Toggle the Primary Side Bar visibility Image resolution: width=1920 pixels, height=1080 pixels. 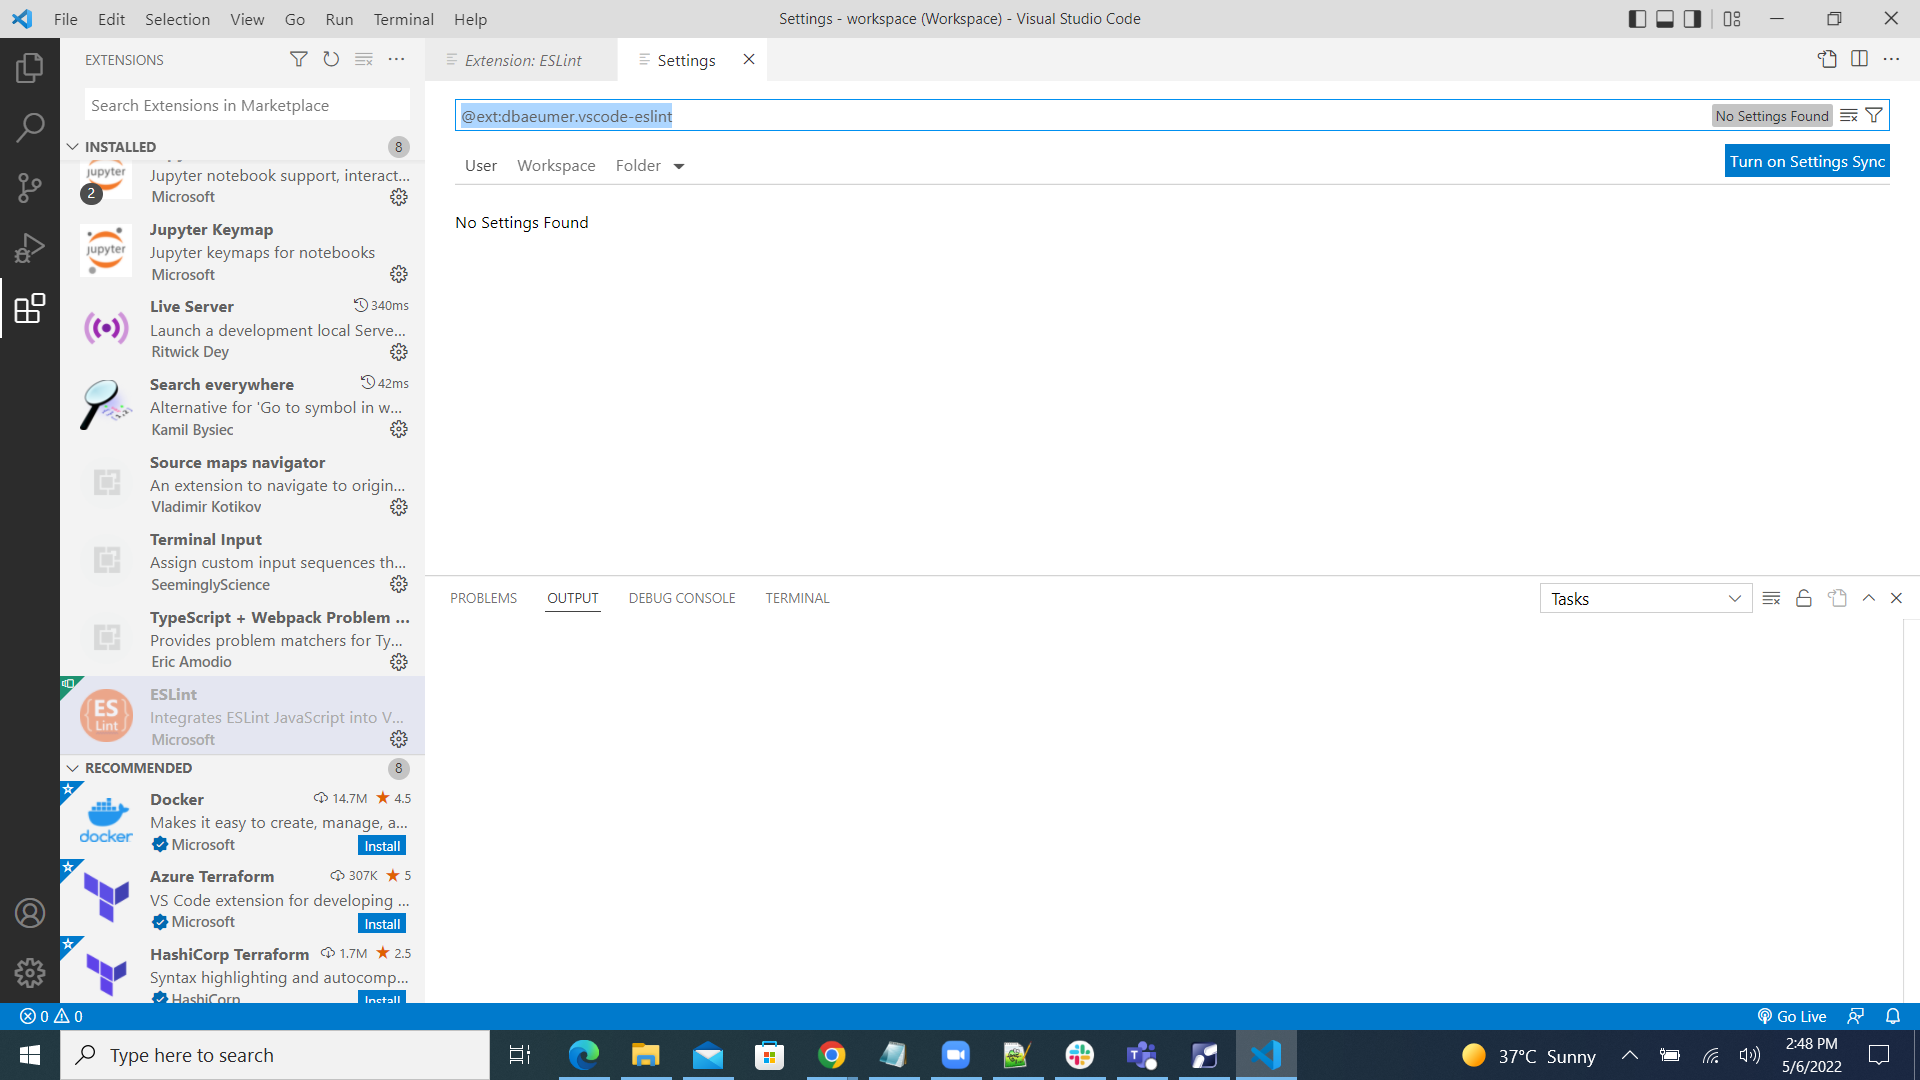point(1637,18)
